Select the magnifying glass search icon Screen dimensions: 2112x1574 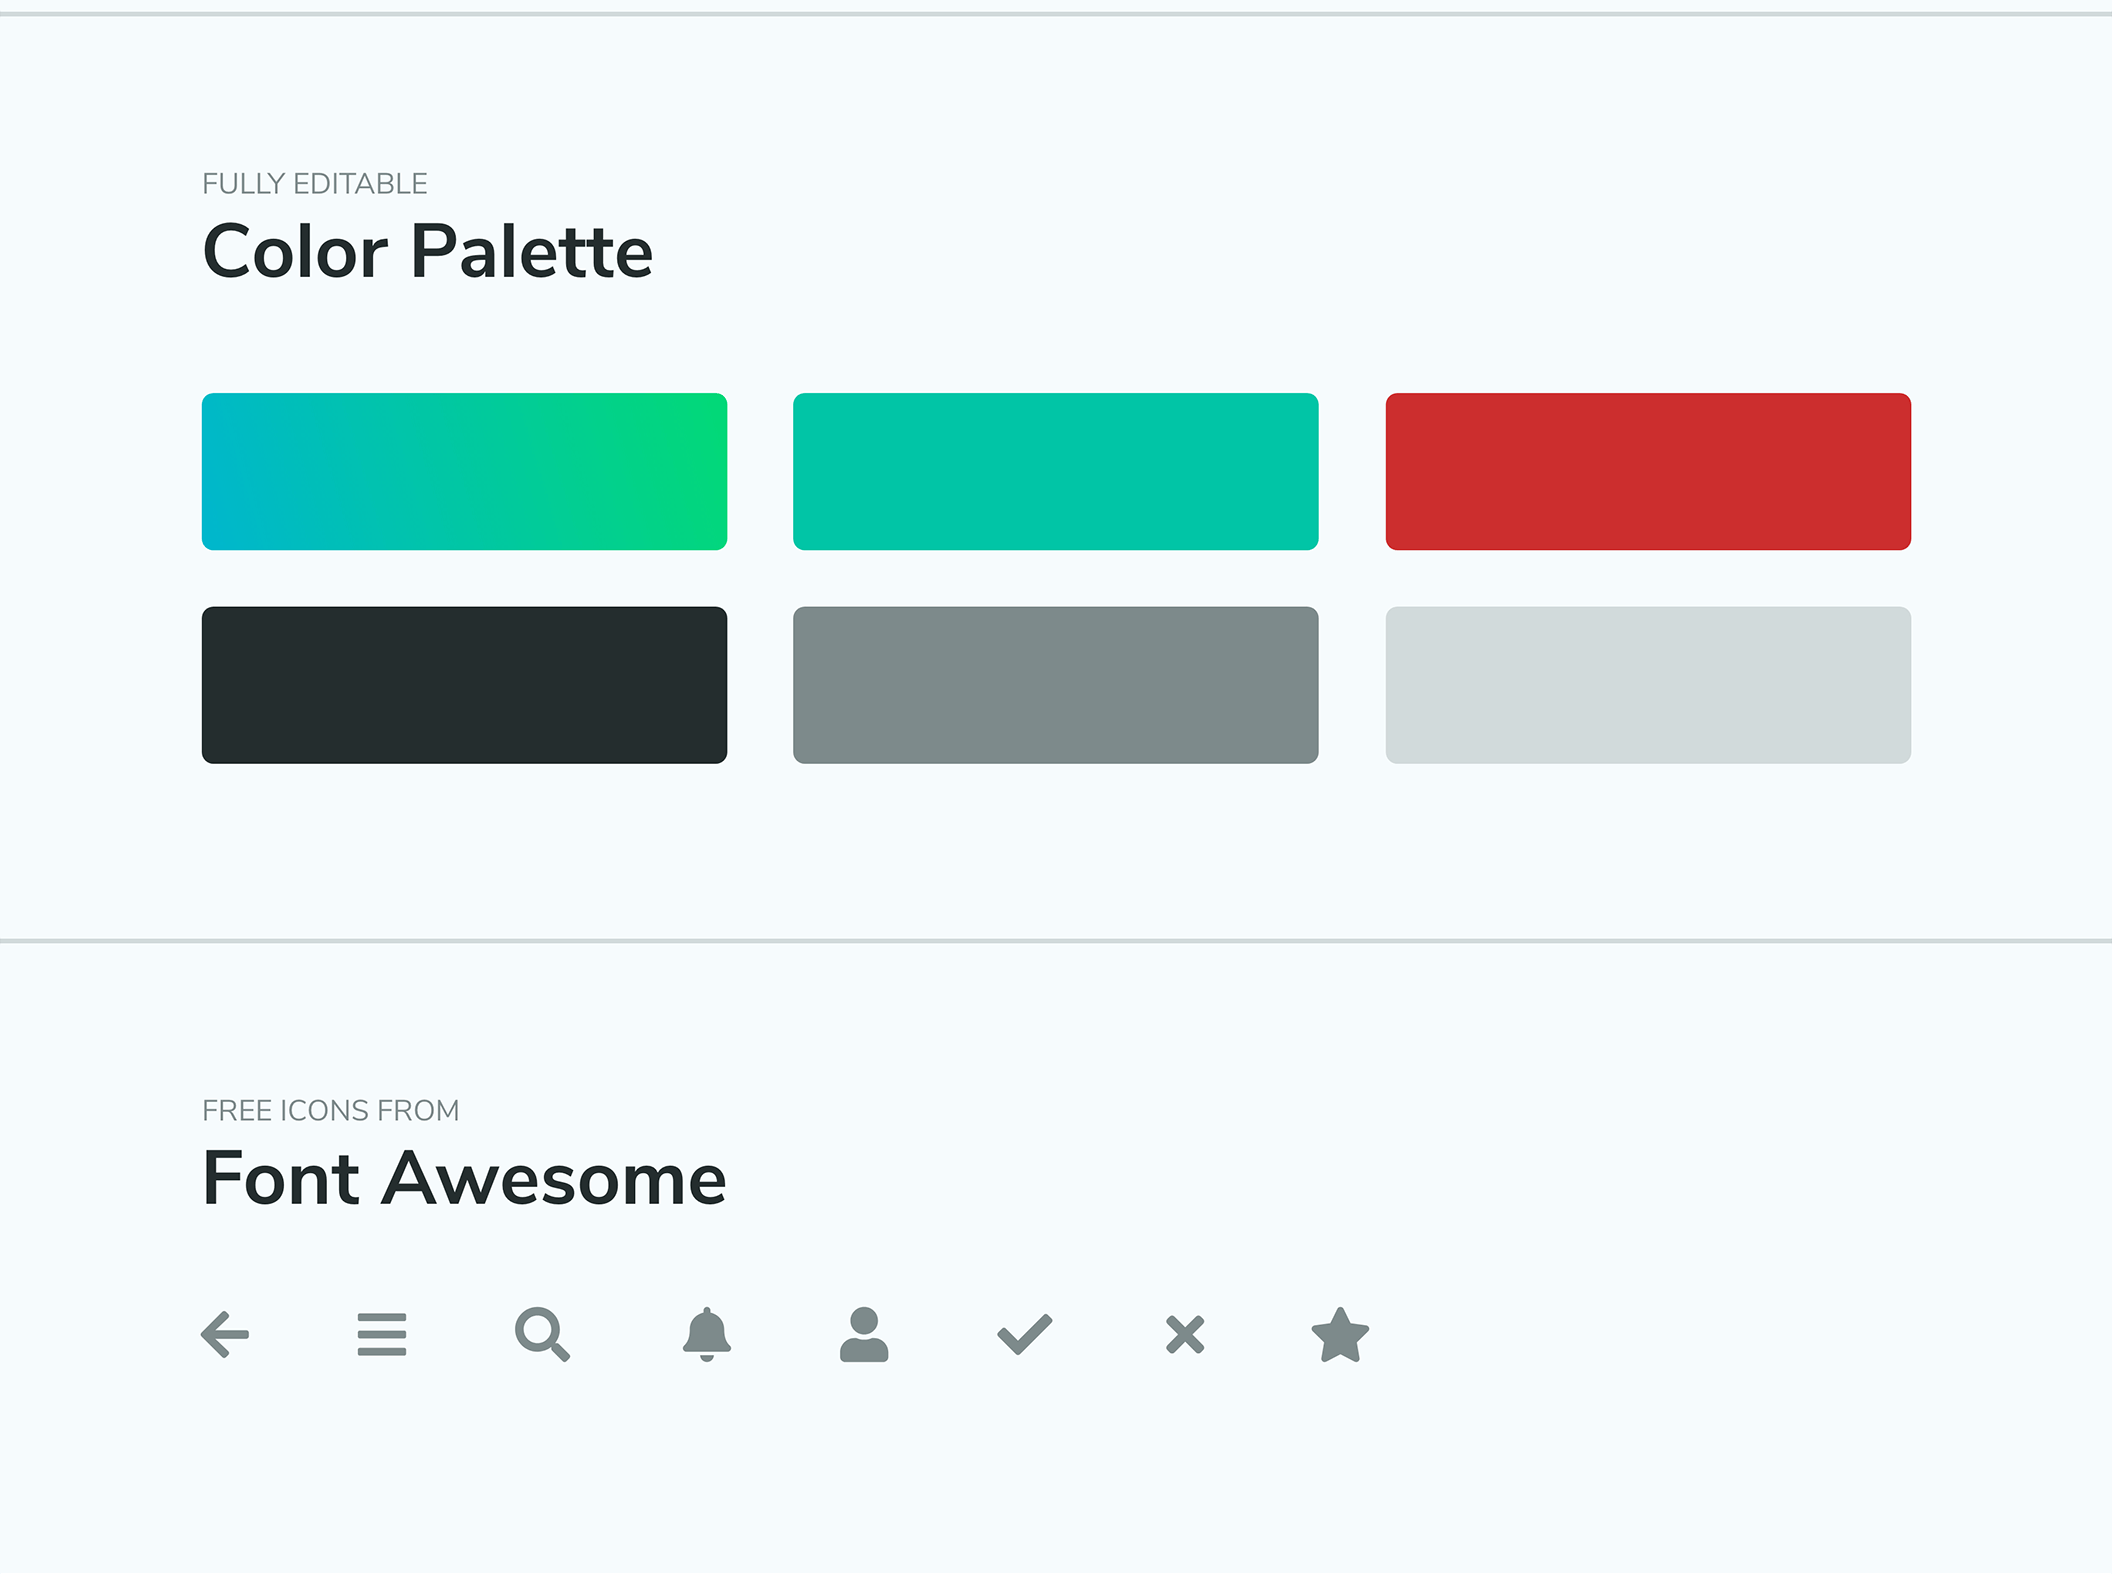[542, 1334]
